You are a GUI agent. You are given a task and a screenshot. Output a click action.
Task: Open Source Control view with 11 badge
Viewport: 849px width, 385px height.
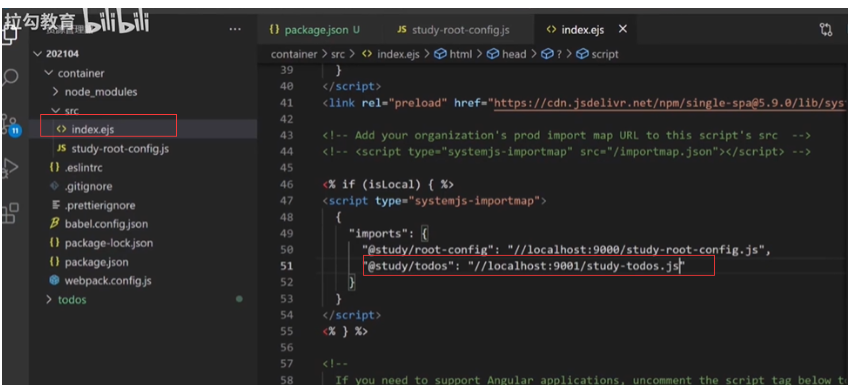tap(11, 125)
